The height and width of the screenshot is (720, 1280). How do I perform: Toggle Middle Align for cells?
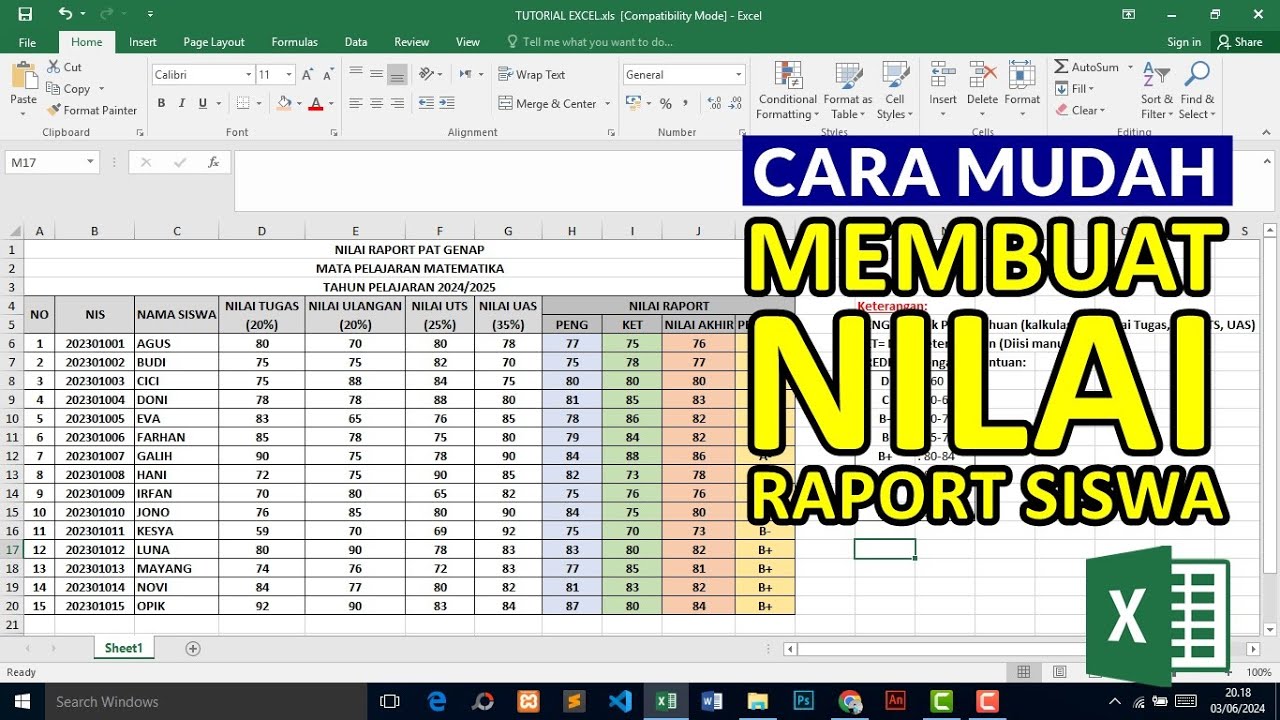click(376, 74)
